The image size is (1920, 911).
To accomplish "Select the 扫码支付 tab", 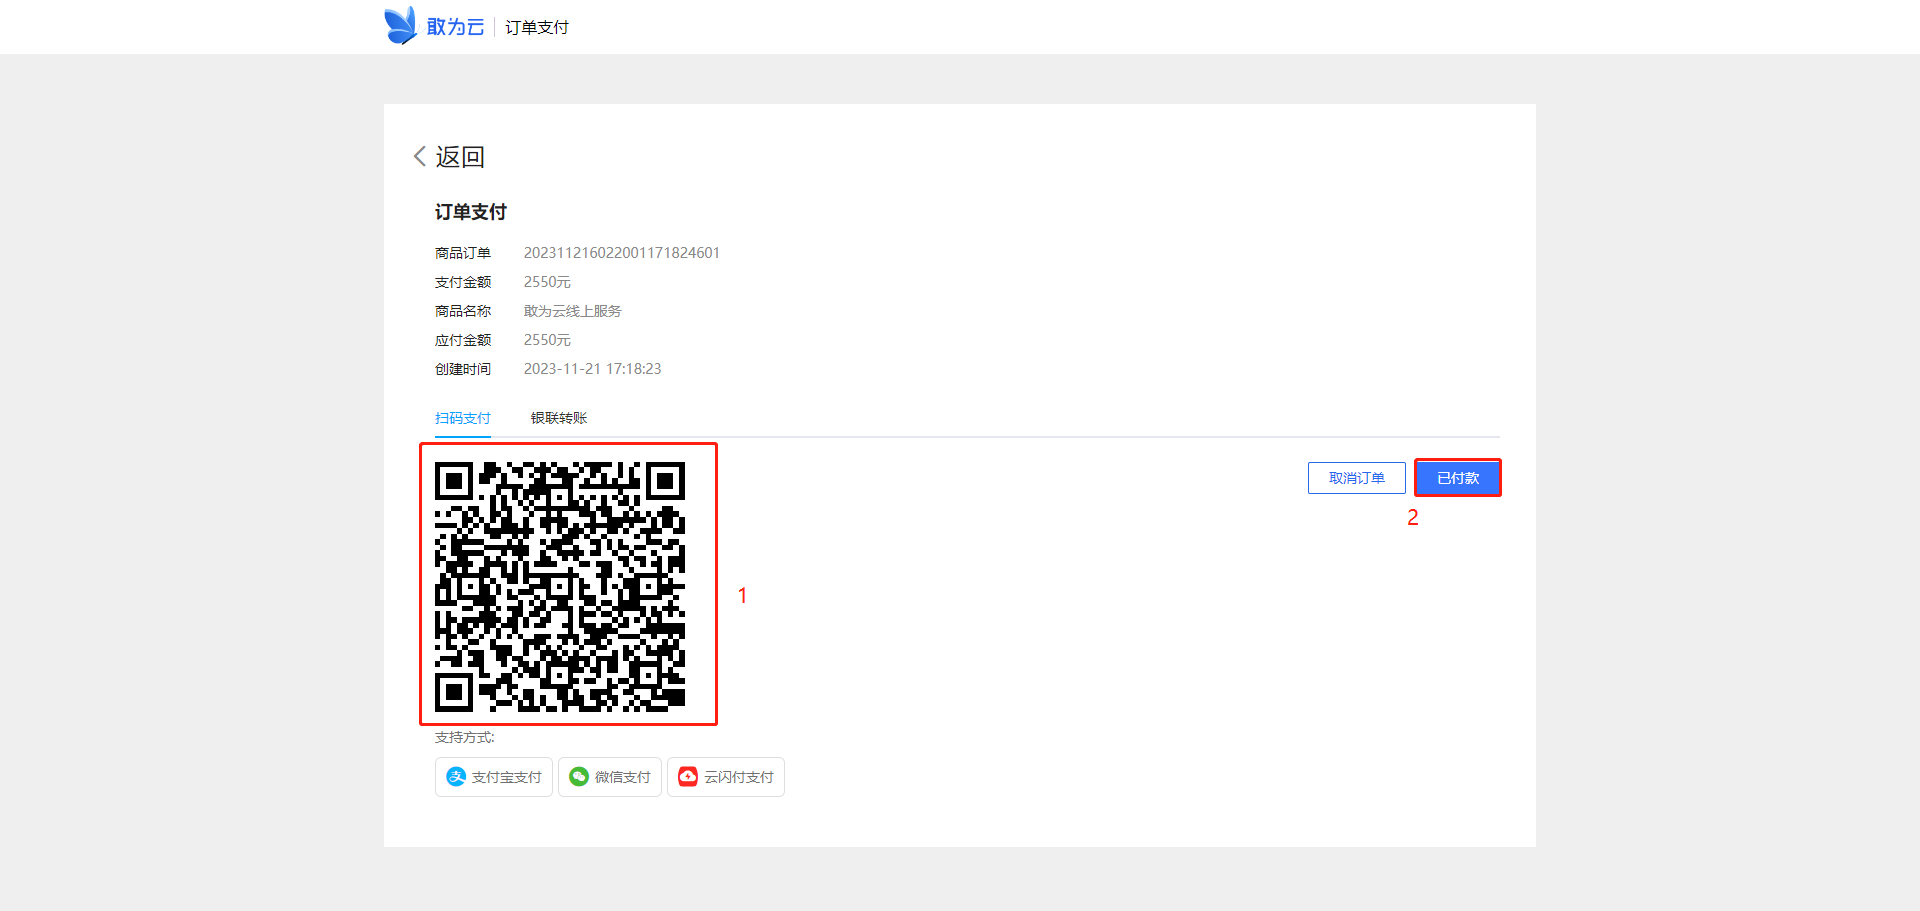I will (462, 418).
